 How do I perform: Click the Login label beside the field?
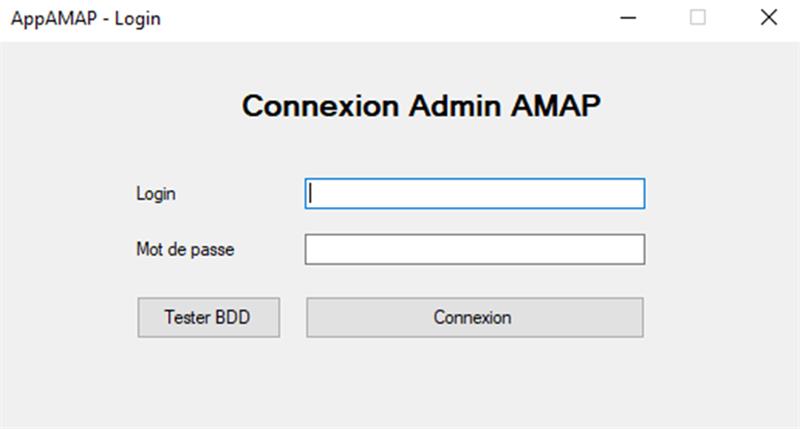pyautogui.click(x=156, y=194)
